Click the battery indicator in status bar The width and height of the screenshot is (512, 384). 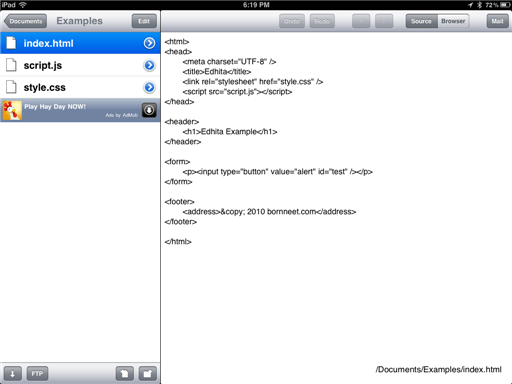click(505, 5)
